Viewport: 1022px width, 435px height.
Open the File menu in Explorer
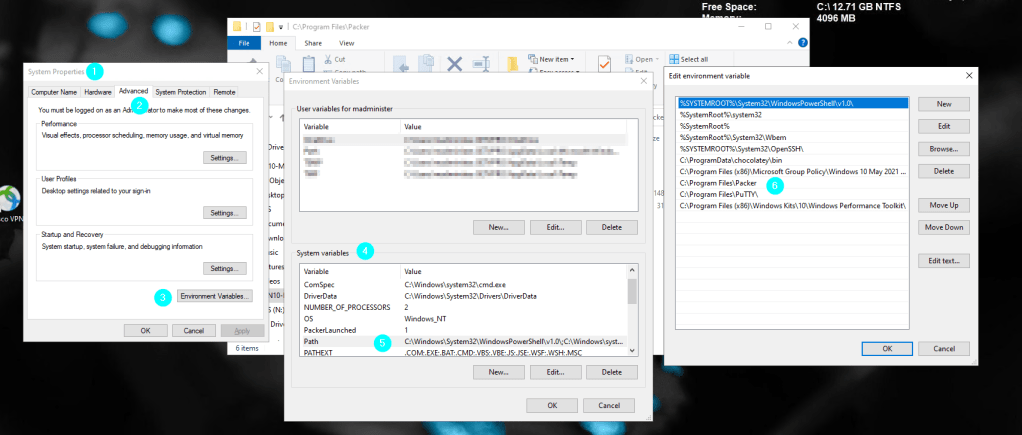(x=243, y=43)
